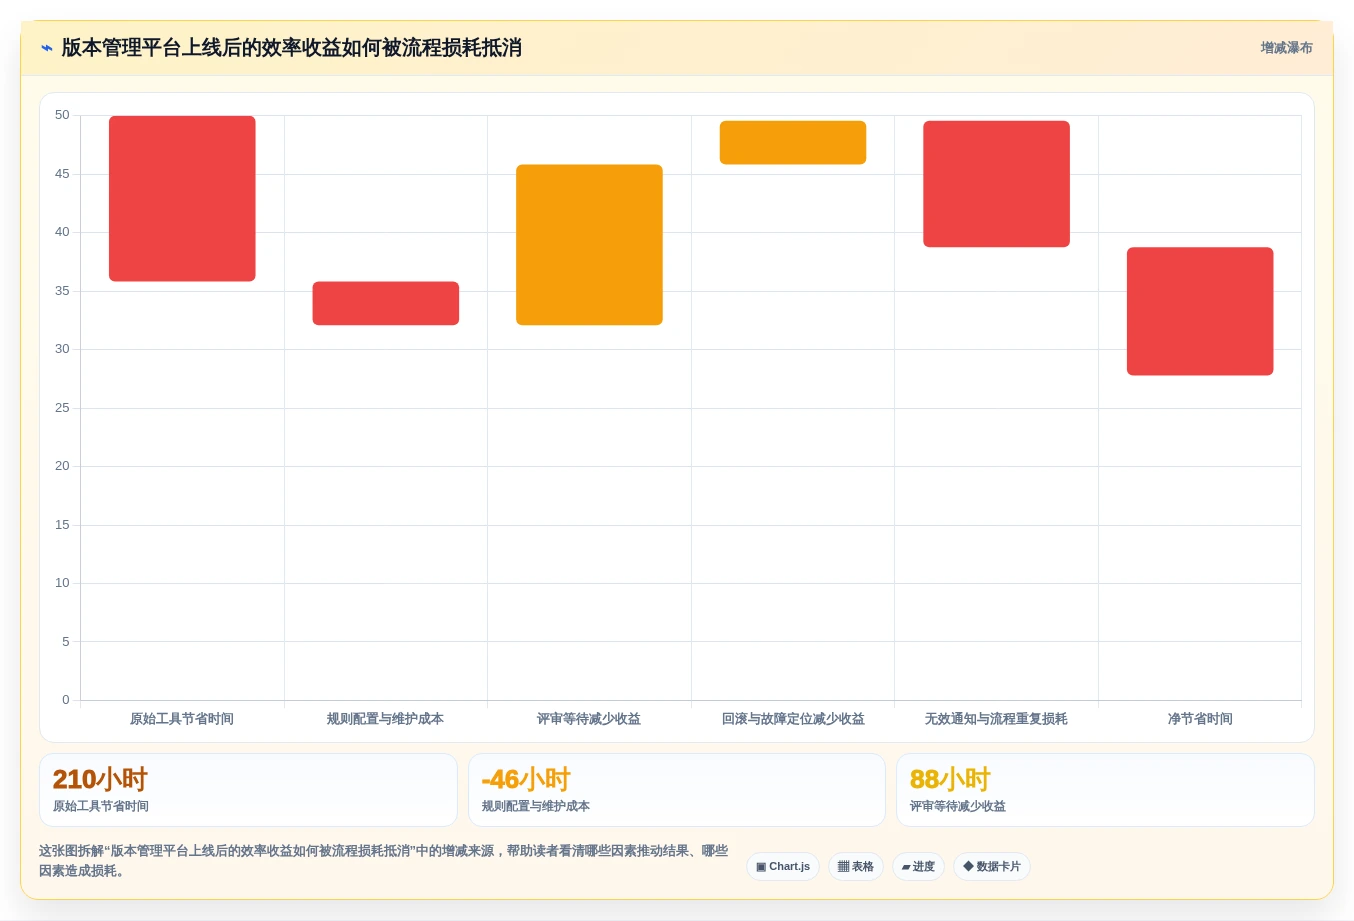
Task: Click x-axis label 规则配置与维护成本
Action: (x=386, y=719)
